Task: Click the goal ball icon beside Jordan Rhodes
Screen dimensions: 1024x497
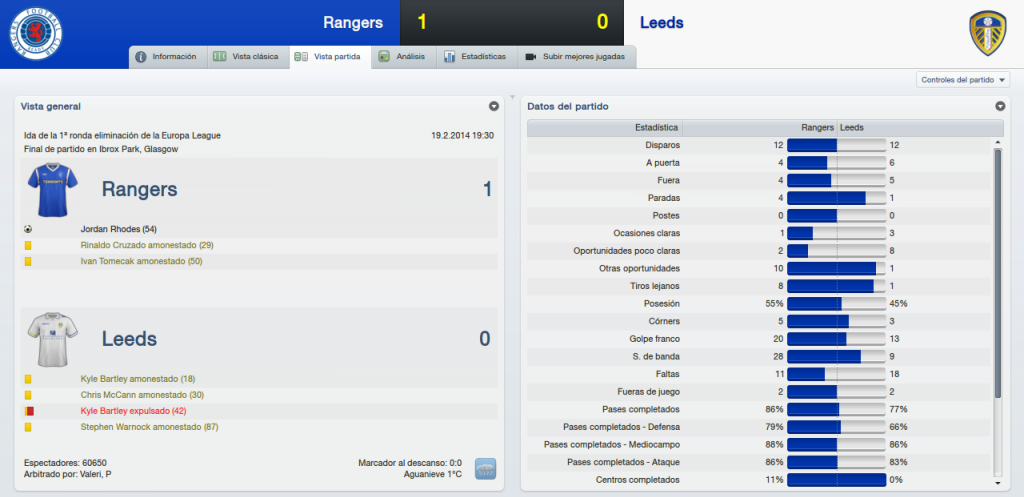Action: coord(27,229)
